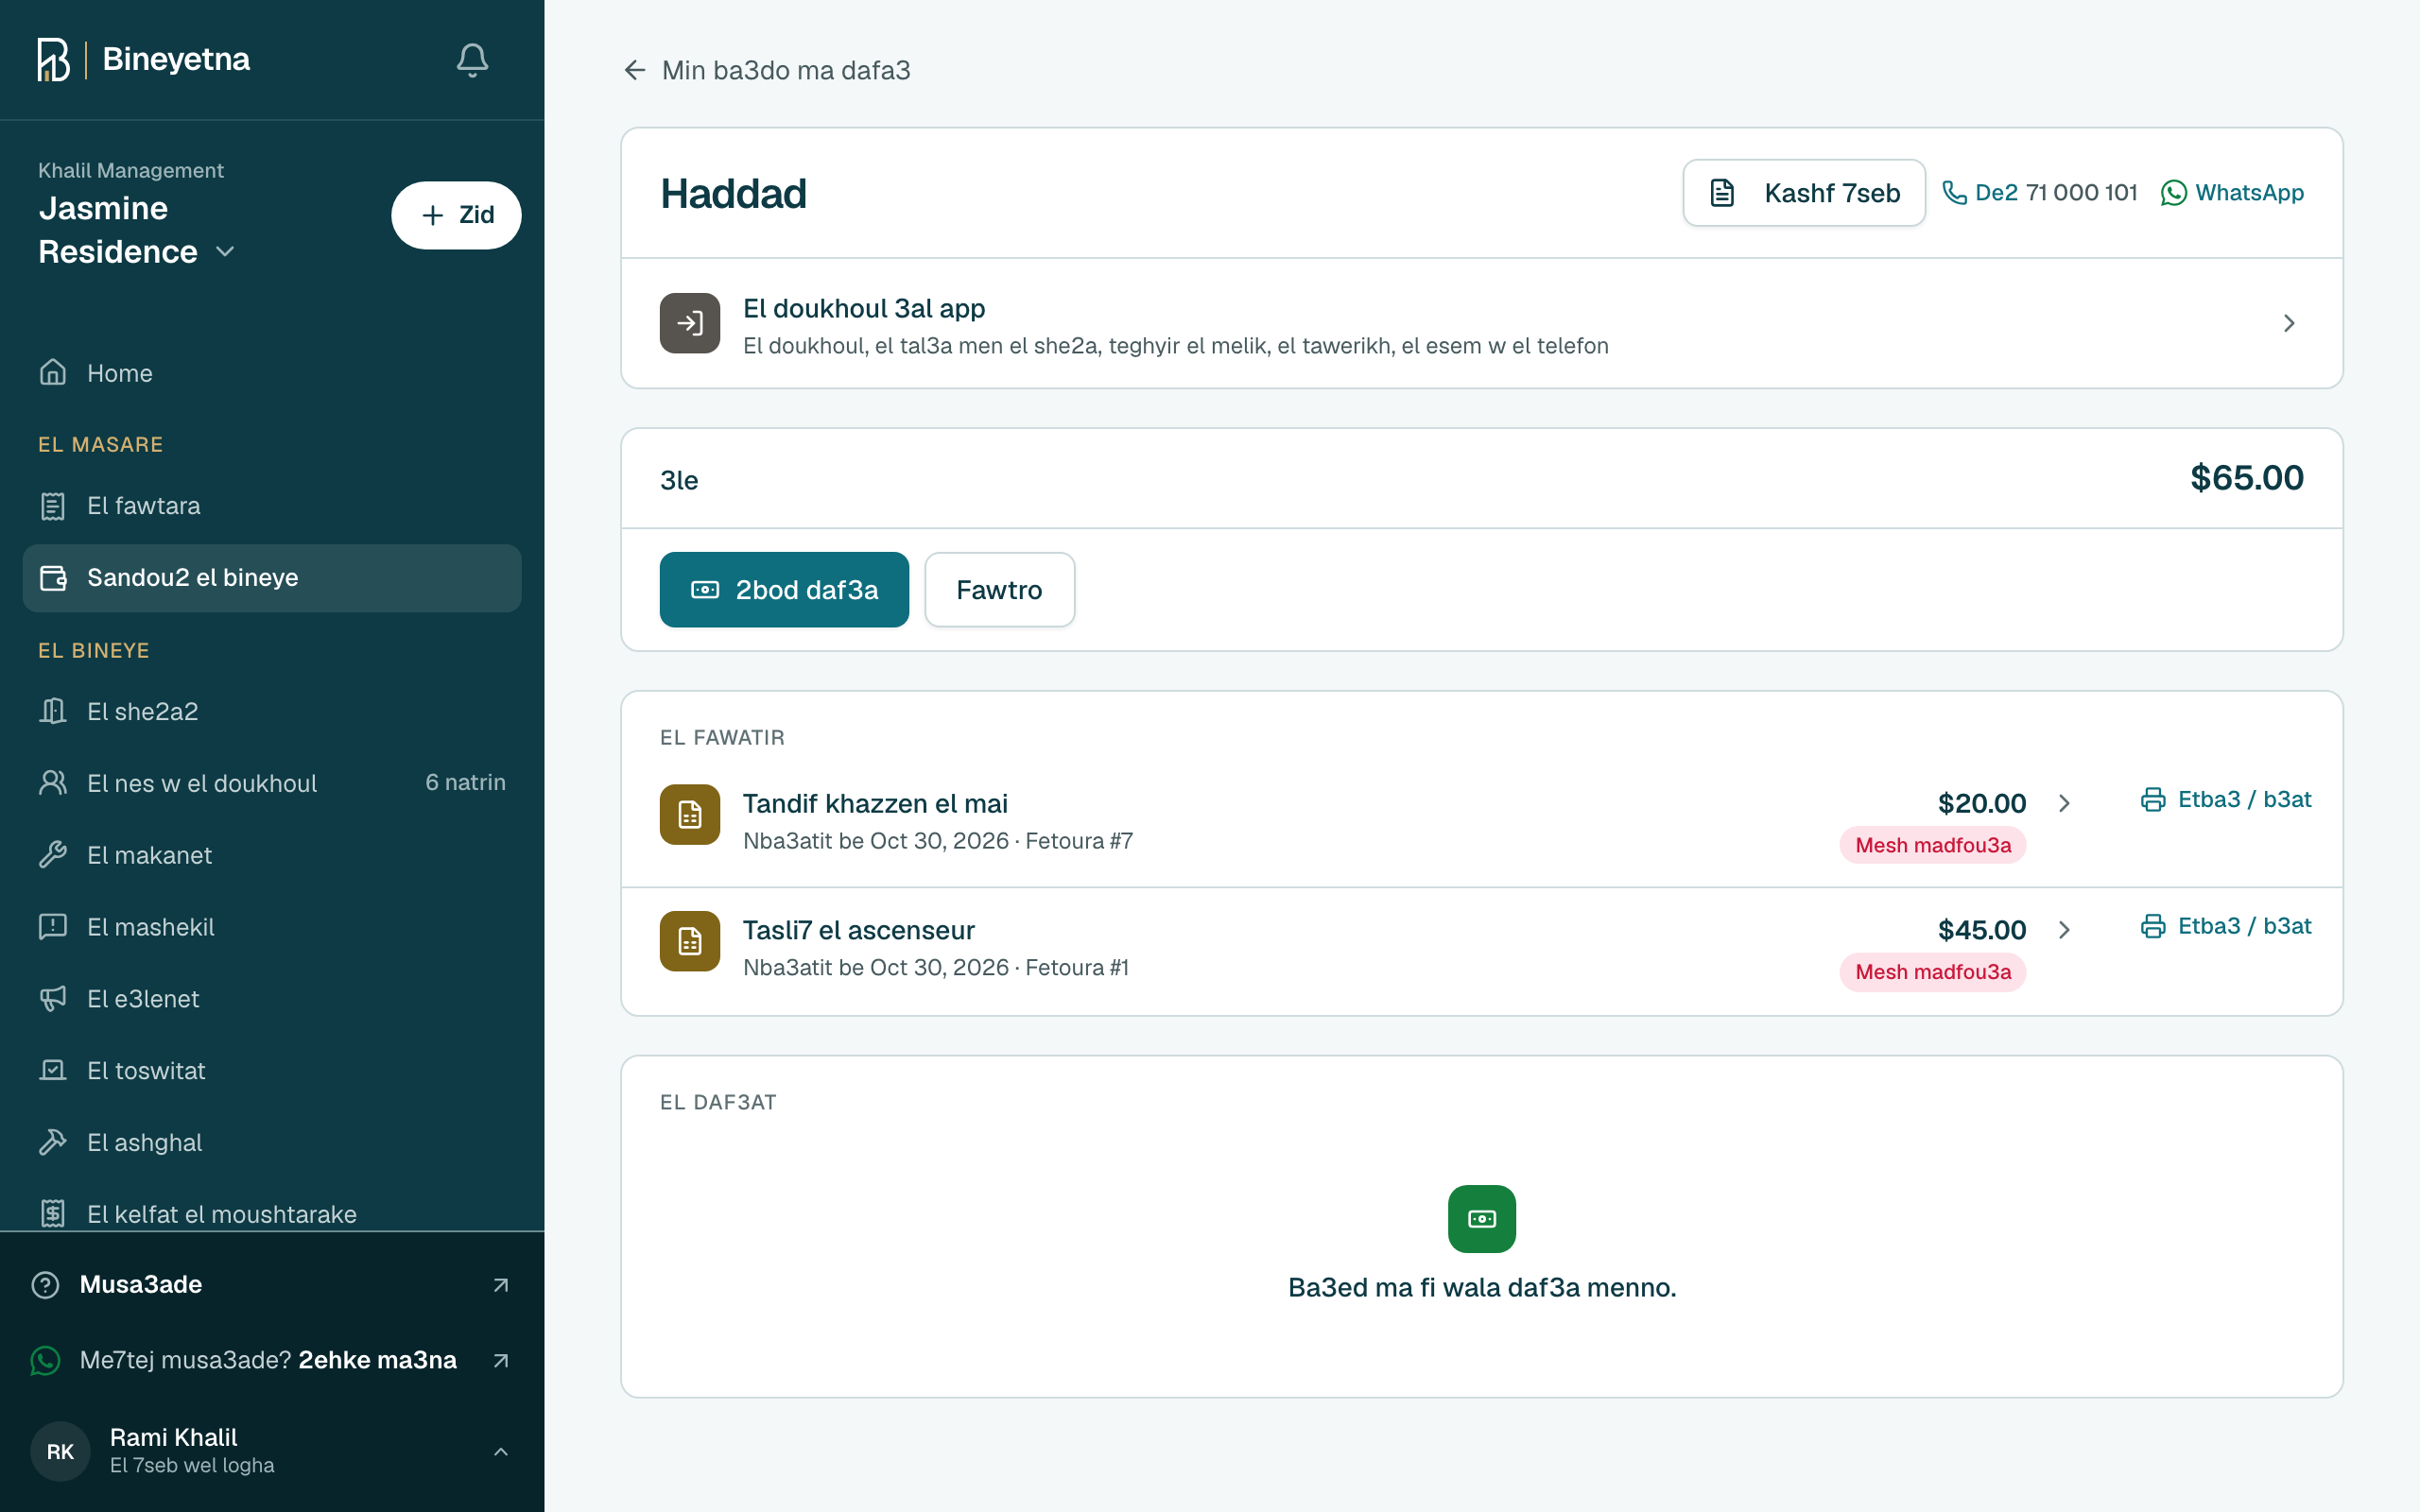Click 2ehke ma3na support link
This screenshot has width=2420, height=1512.
[378, 1360]
